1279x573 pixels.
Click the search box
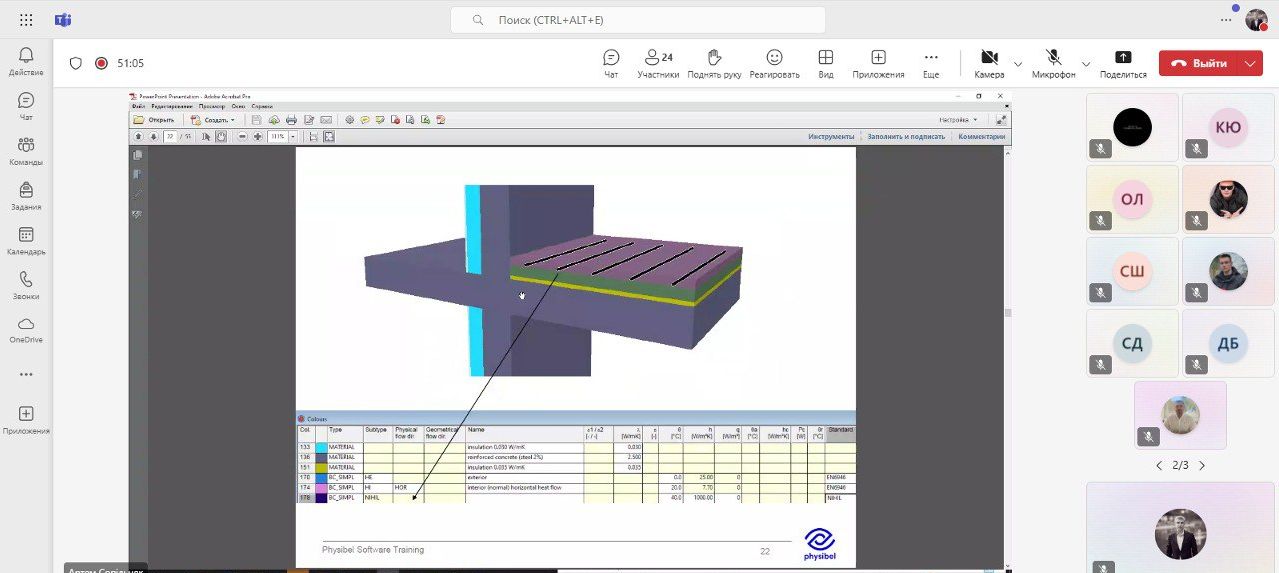click(638, 20)
